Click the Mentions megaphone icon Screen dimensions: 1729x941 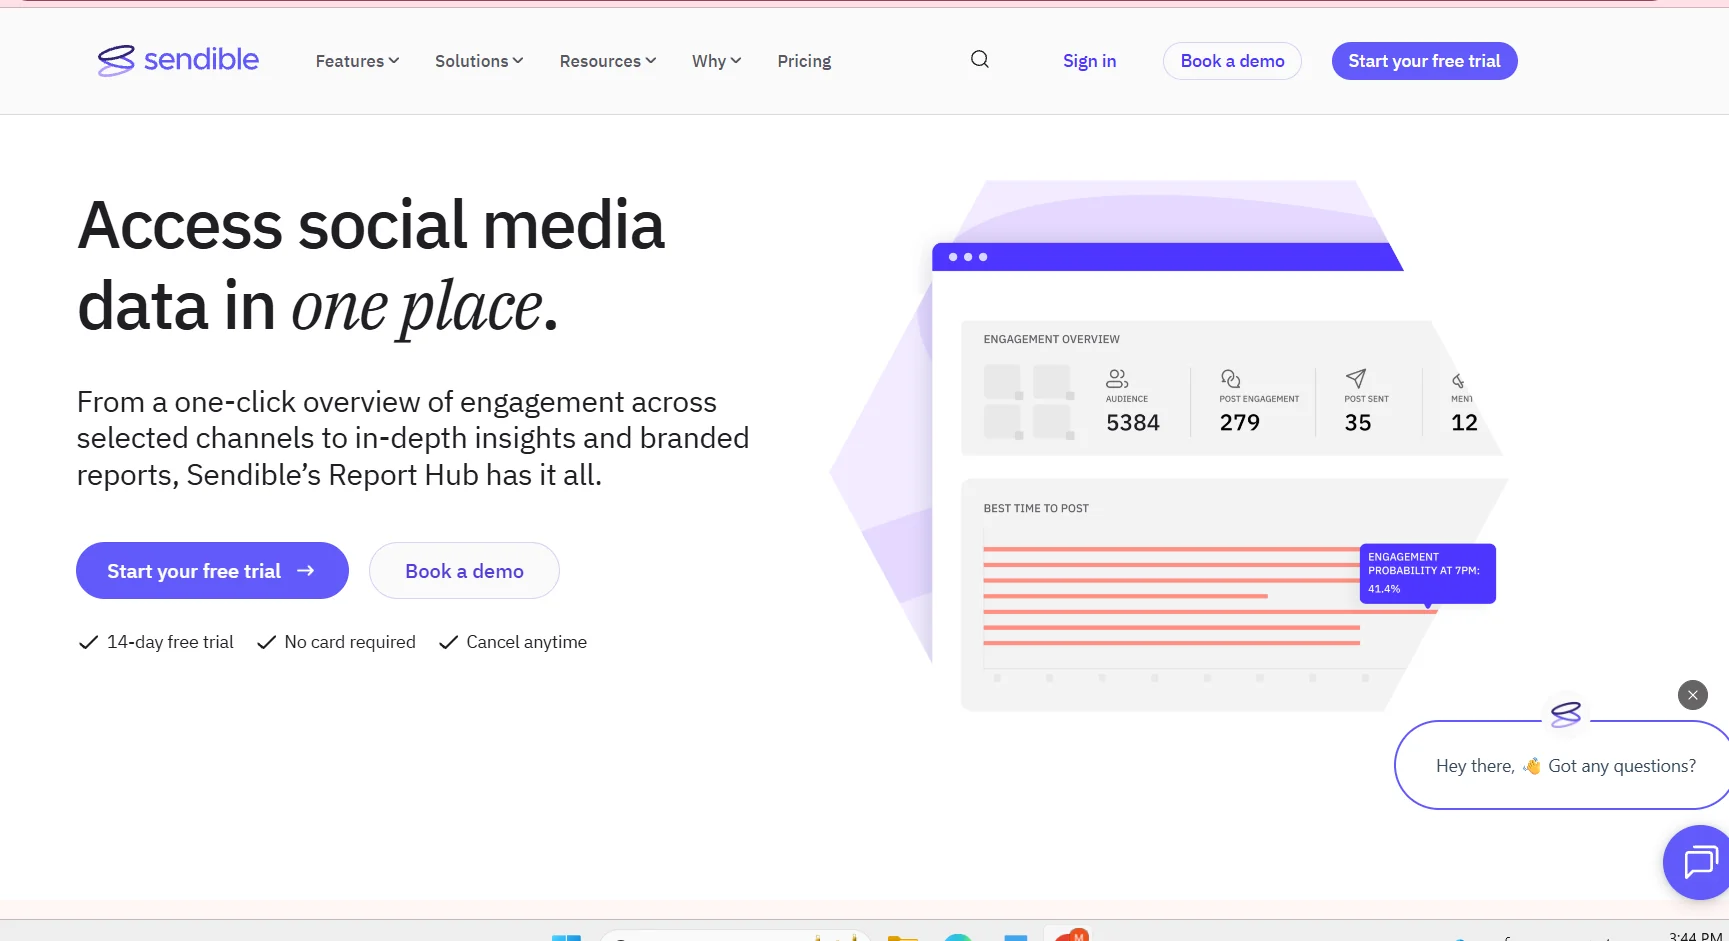(x=1459, y=379)
